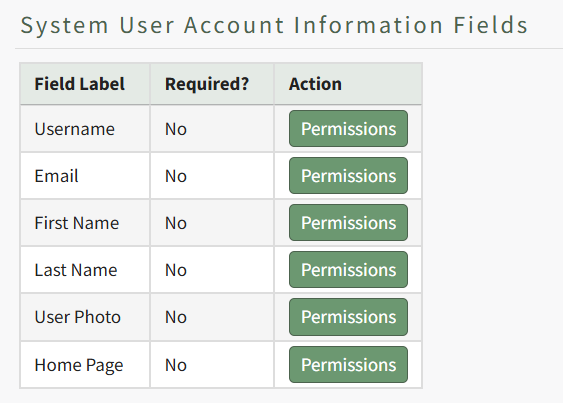
Task: Open Permissions for the User Photo field
Action: pyautogui.click(x=348, y=317)
